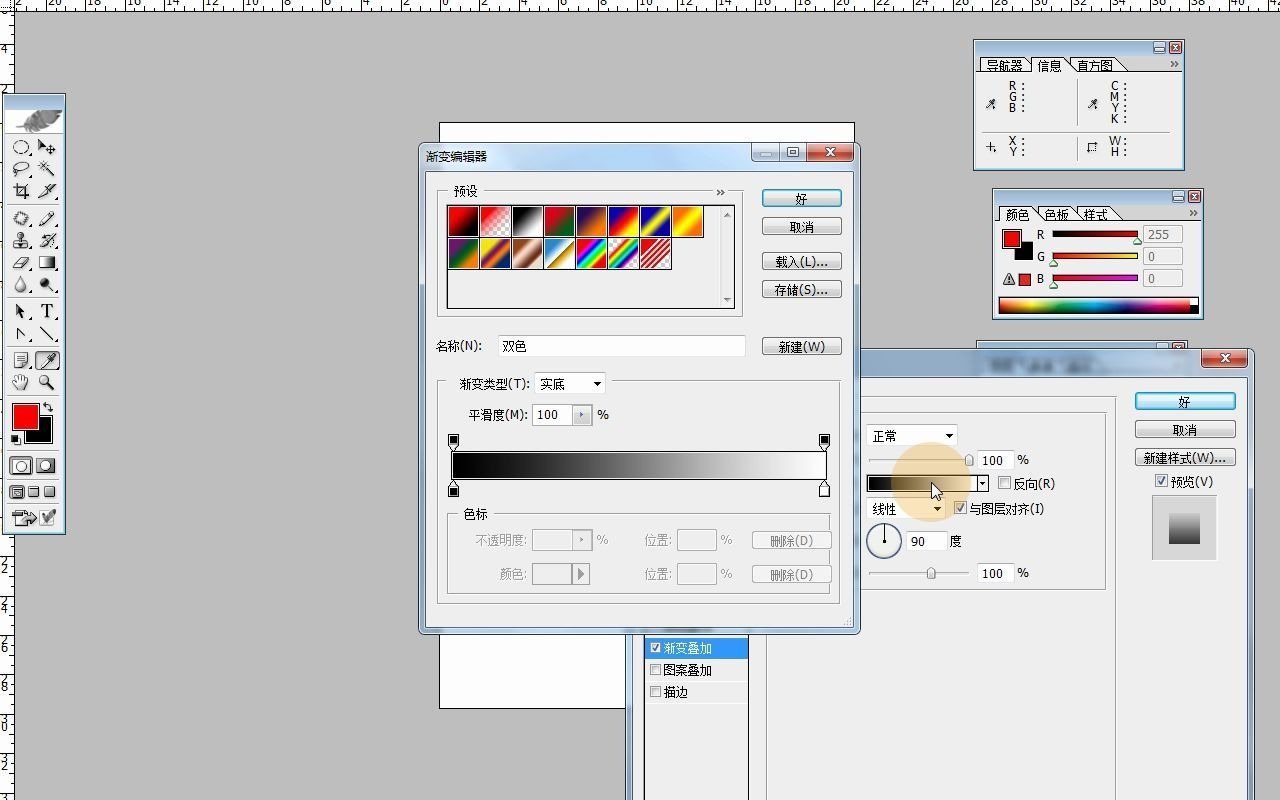Confirm gradient editor with 好 button
This screenshot has width=1280, height=800.
pos(801,199)
